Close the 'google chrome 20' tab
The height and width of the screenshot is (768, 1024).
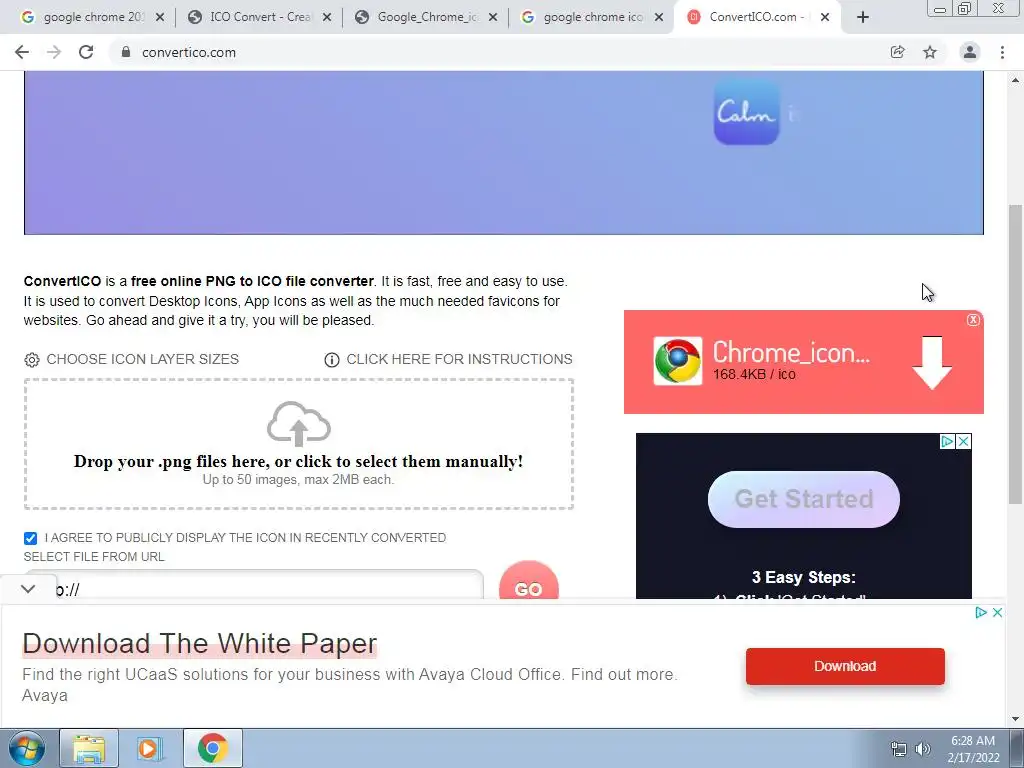point(160,18)
